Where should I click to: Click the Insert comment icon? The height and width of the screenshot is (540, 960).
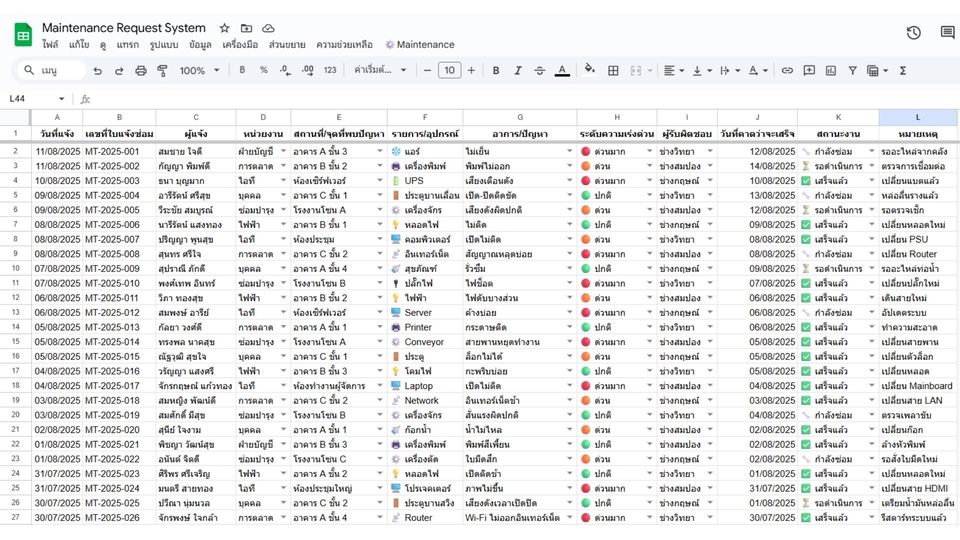tap(809, 70)
